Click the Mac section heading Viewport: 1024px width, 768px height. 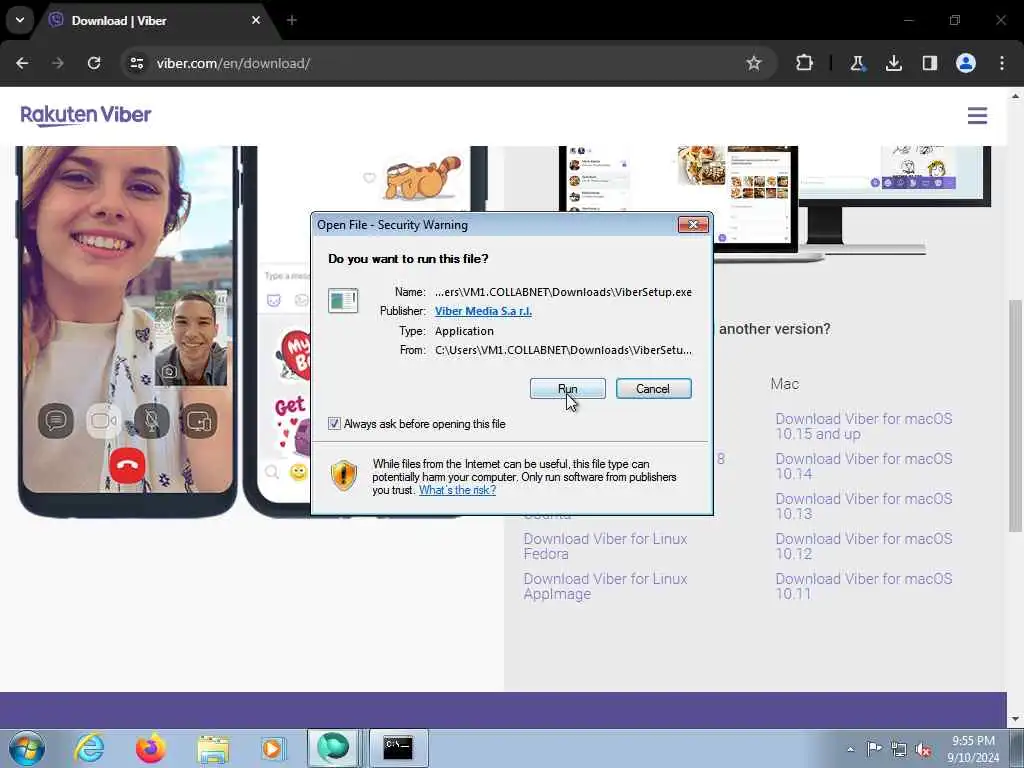[784, 384]
